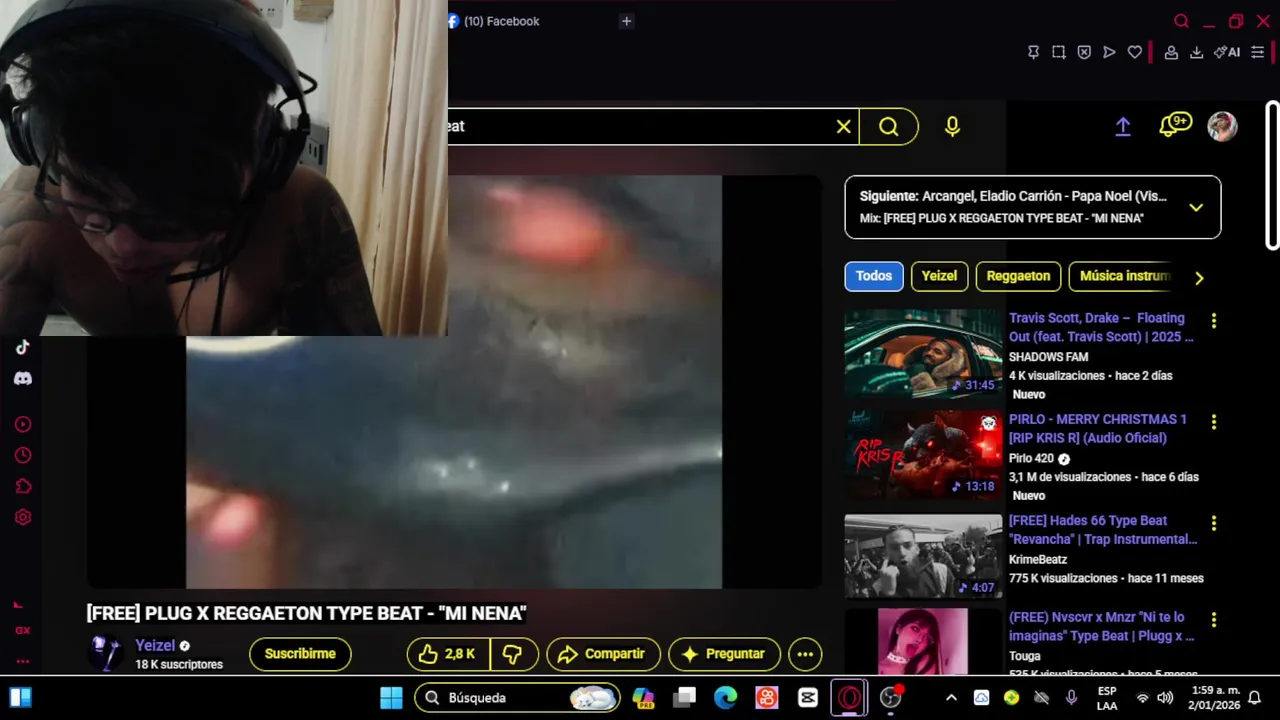Open browsing history clock icon in sidebar
The height and width of the screenshot is (720, 1280).
(23, 455)
